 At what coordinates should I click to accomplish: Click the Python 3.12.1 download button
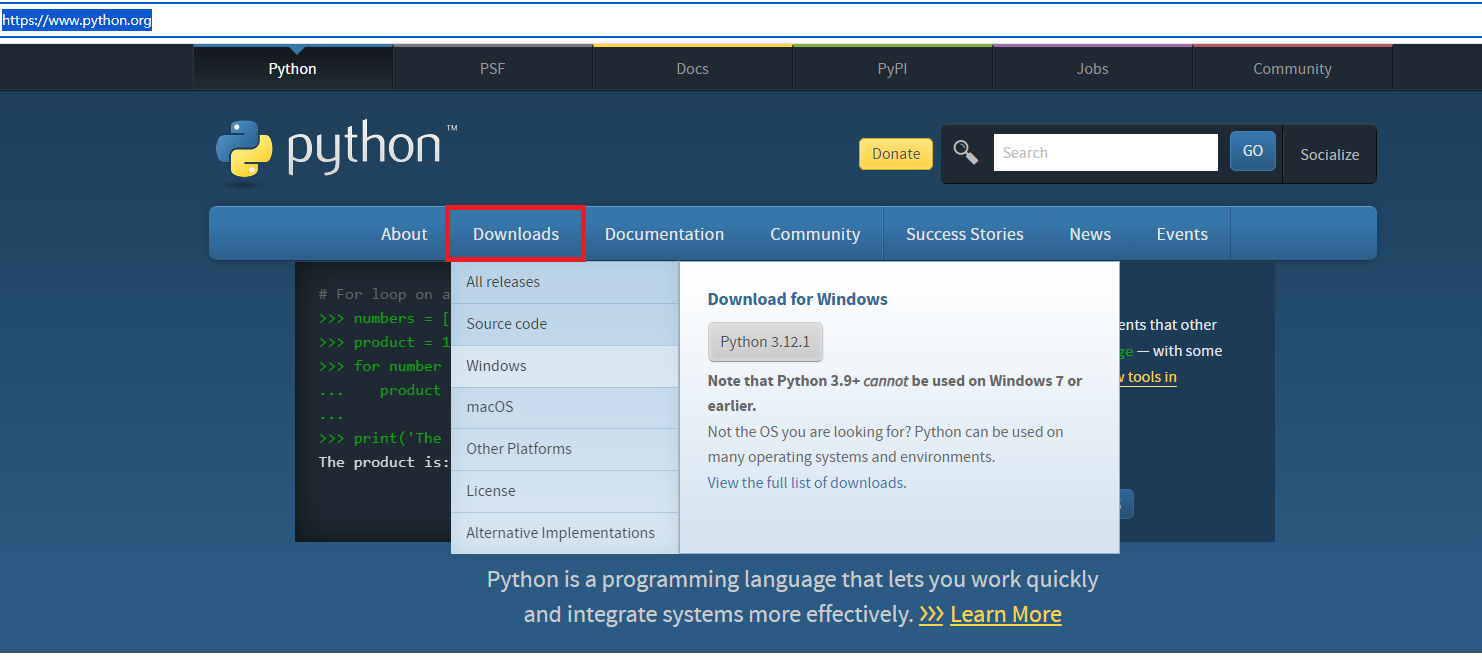tap(765, 342)
